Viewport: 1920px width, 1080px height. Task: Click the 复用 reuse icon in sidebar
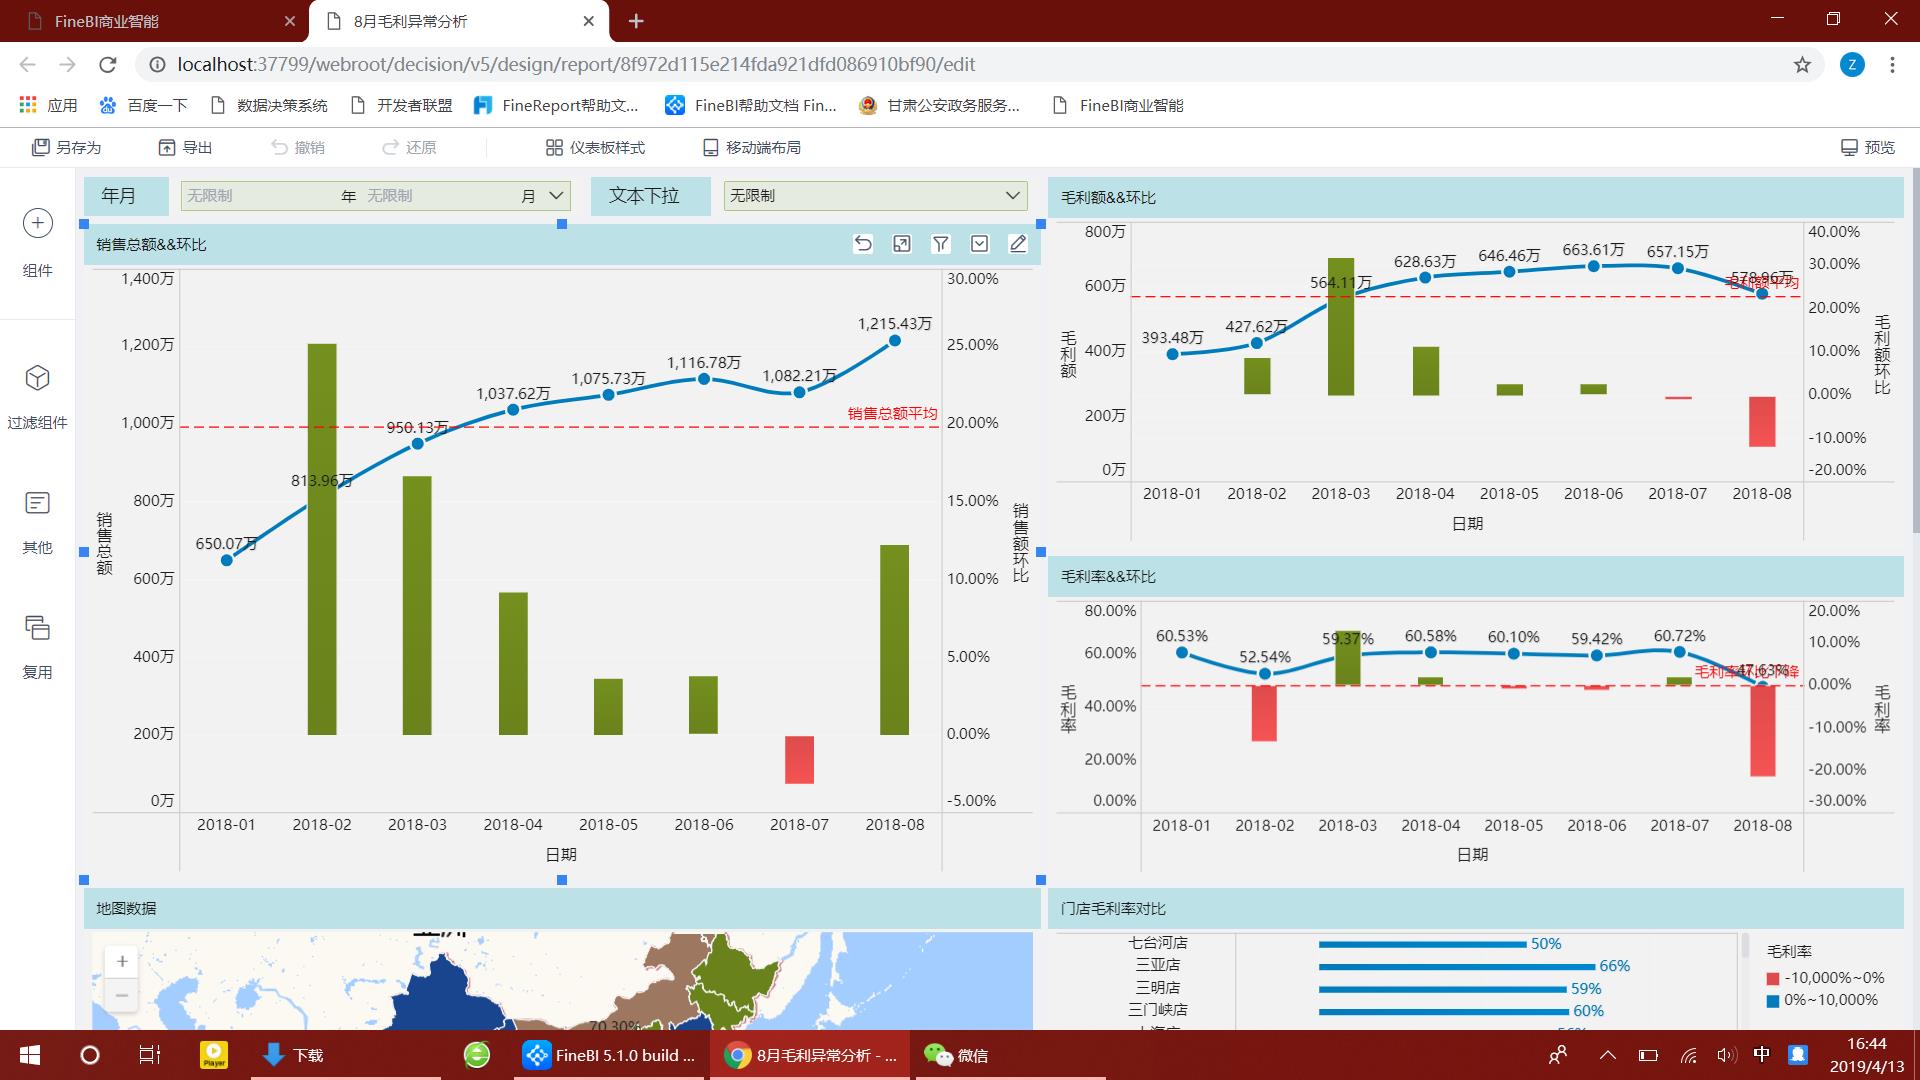coord(37,628)
